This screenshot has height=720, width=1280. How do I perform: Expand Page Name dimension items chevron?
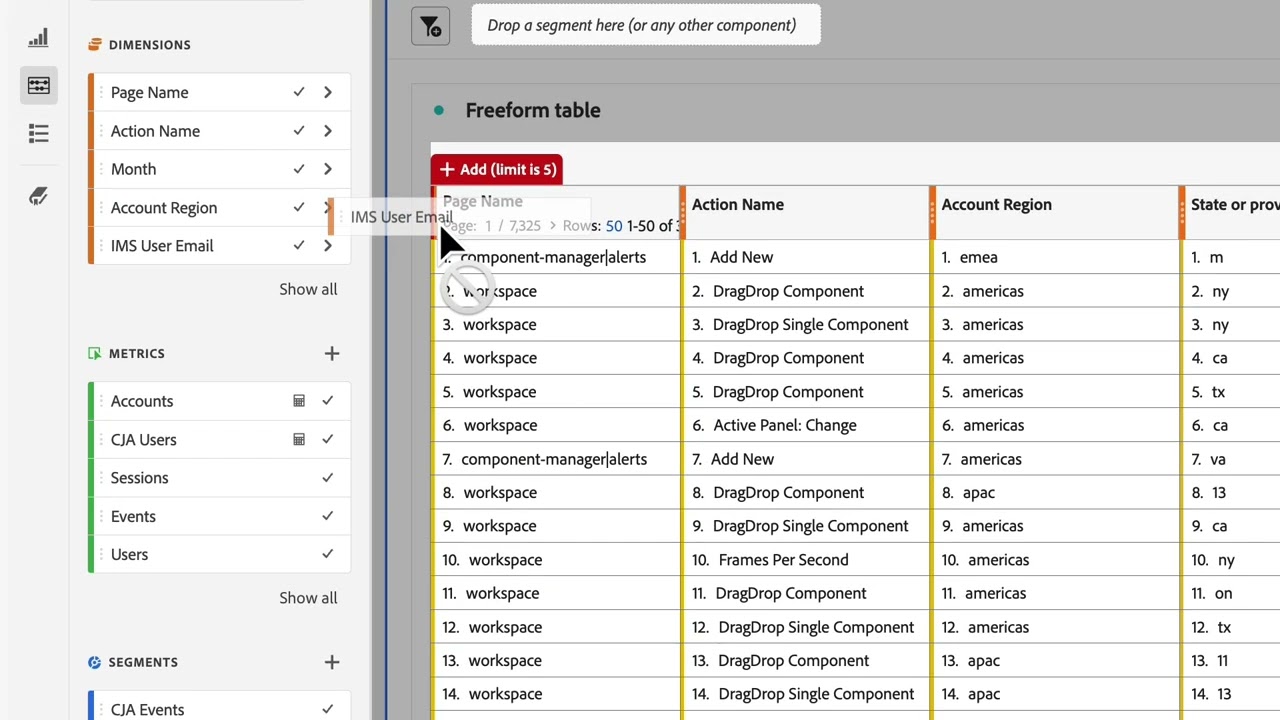327,92
